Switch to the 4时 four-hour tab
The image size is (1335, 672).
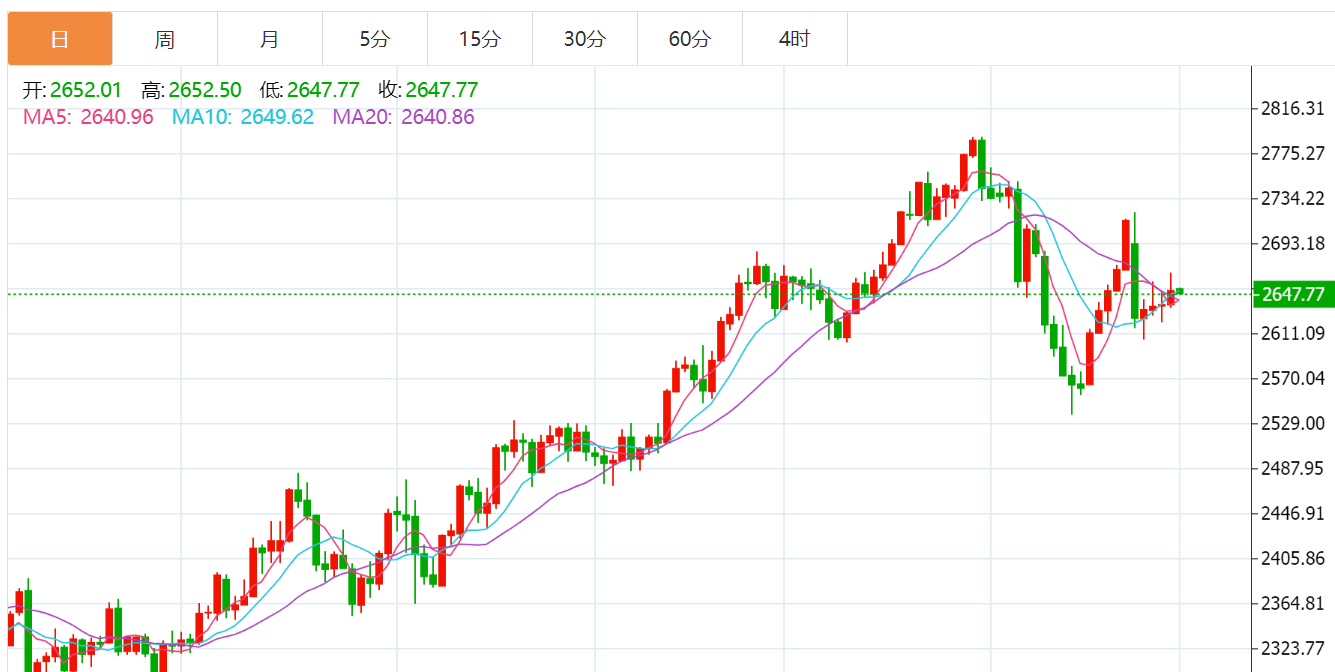(795, 40)
